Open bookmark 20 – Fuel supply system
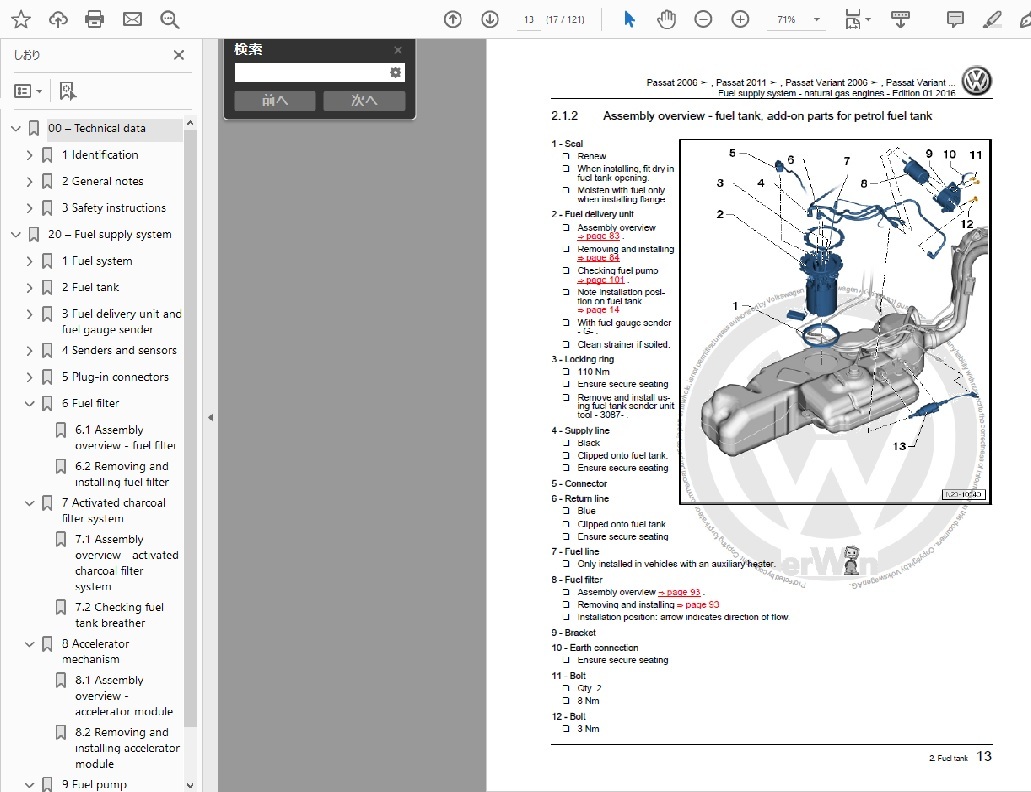 pos(110,235)
